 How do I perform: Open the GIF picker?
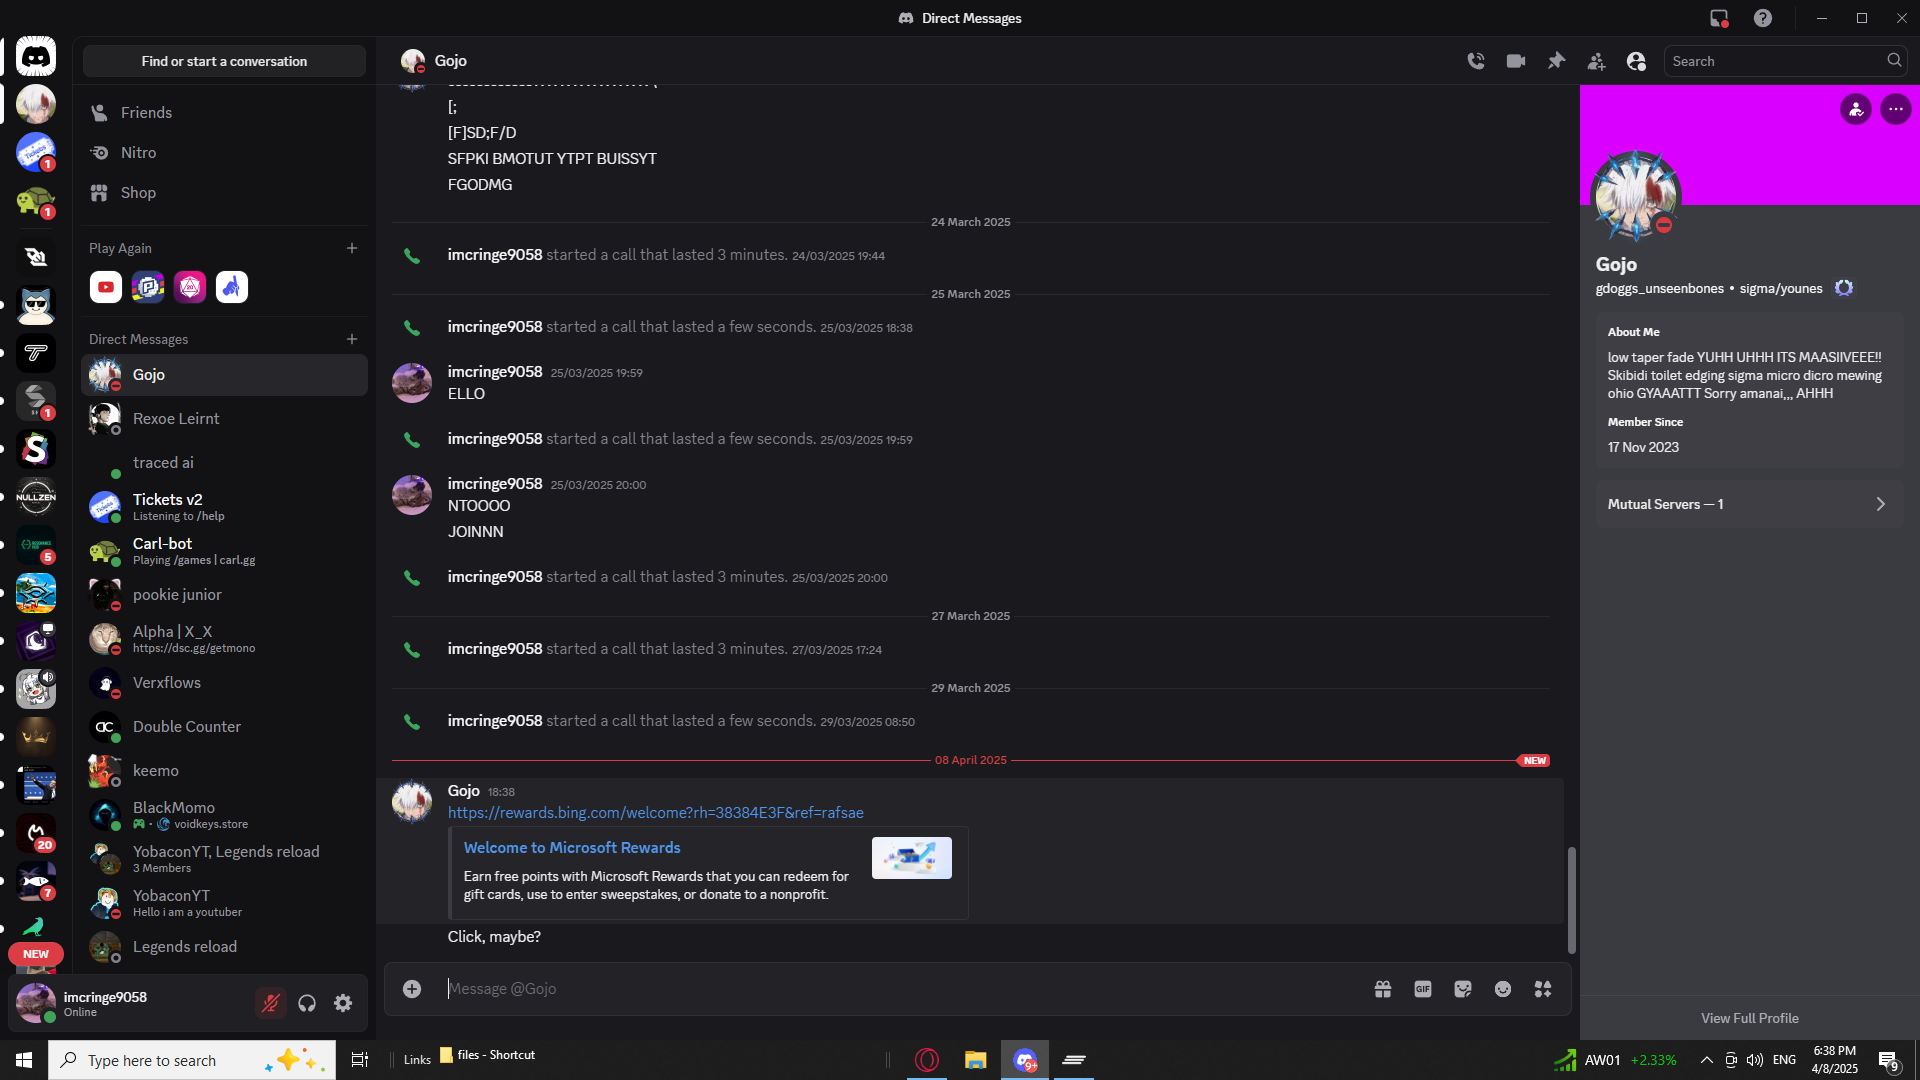tap(1423, 989)
